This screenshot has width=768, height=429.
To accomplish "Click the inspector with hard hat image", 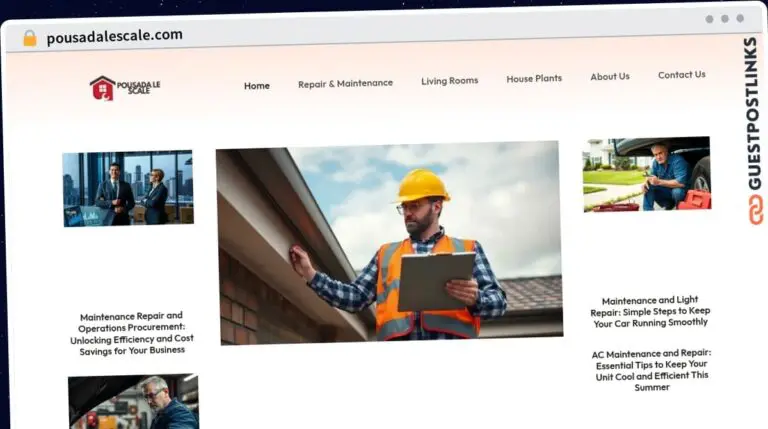I will pos(388,242).
